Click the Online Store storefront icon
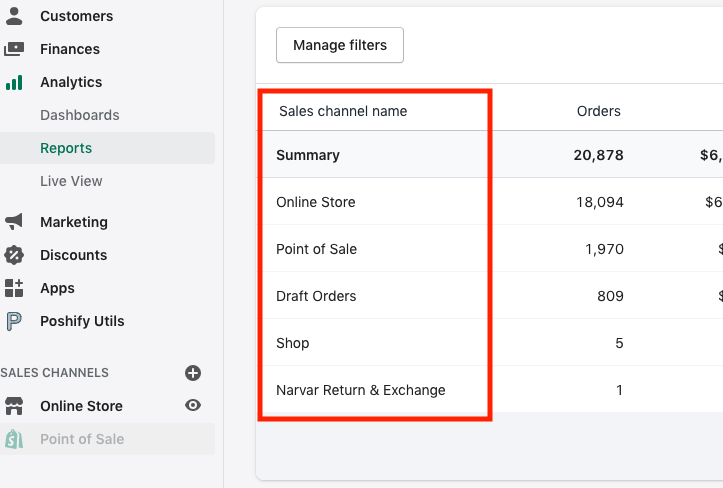The image size is (723, 488). click(14, 406)
